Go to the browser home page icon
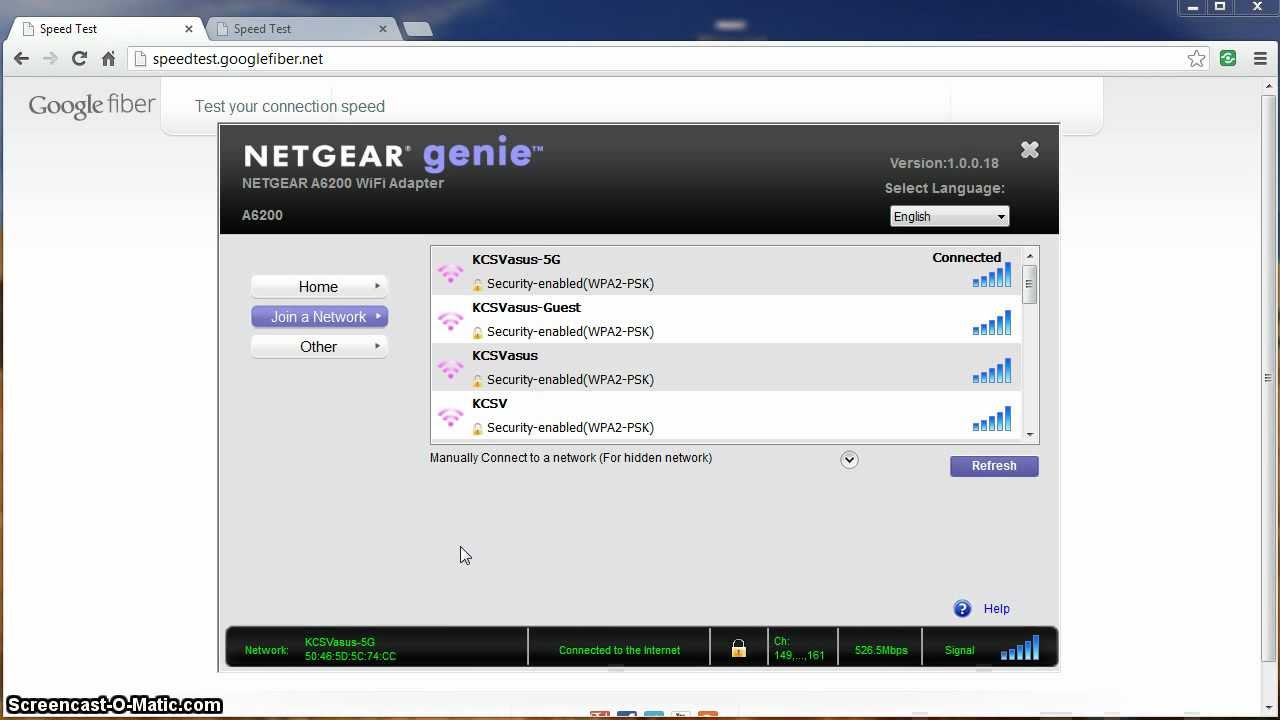This screenshot has height=720, width=1280. coord(108,59)
